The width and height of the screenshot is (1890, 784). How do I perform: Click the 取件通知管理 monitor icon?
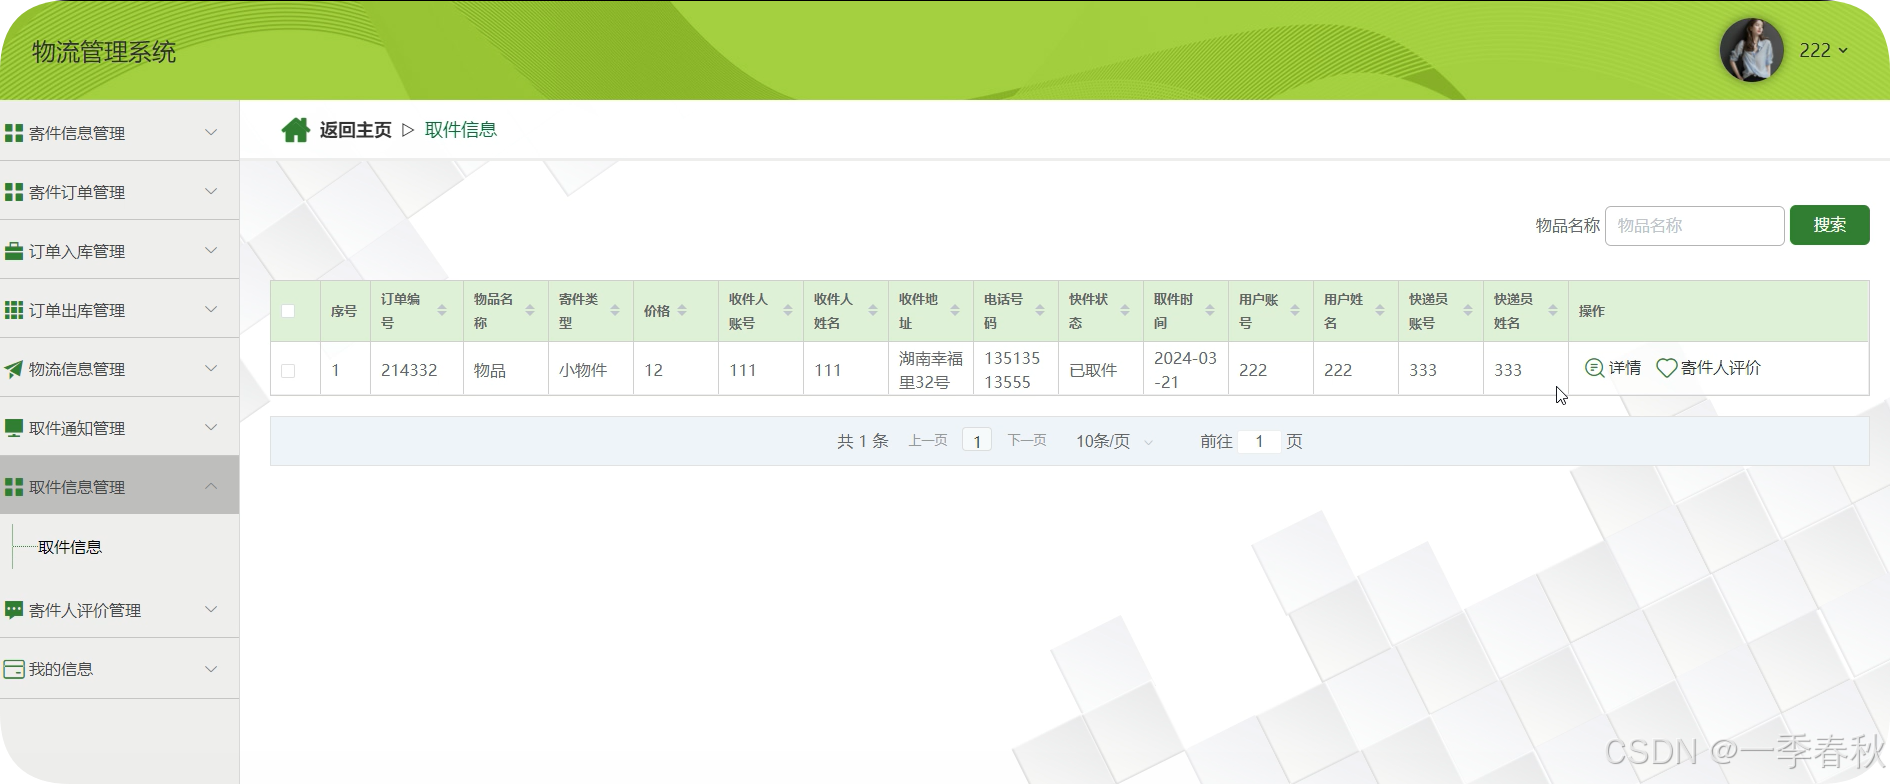click(x=14, y=428)
